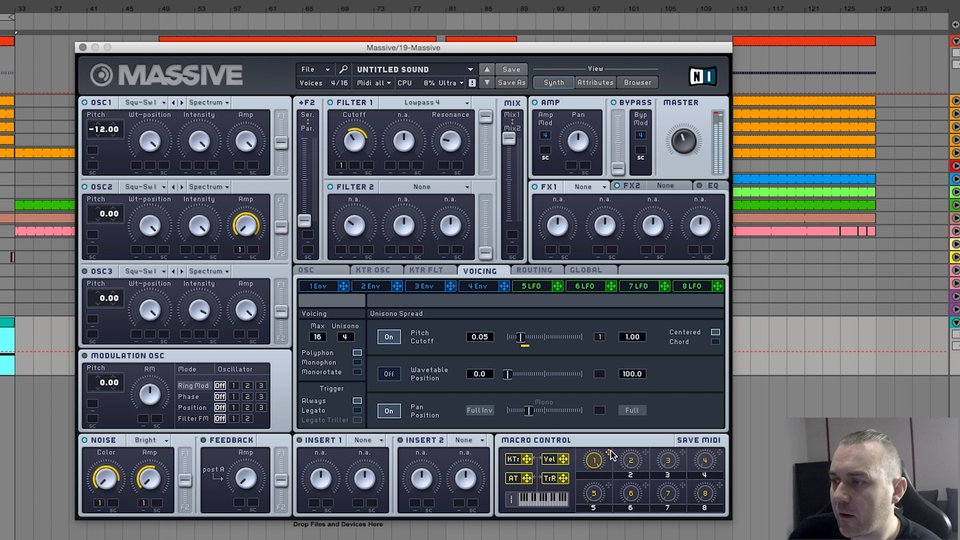Screen dimensions: 960x540
Task: Click macro control knob 8
Action: (x=705, y=493)
